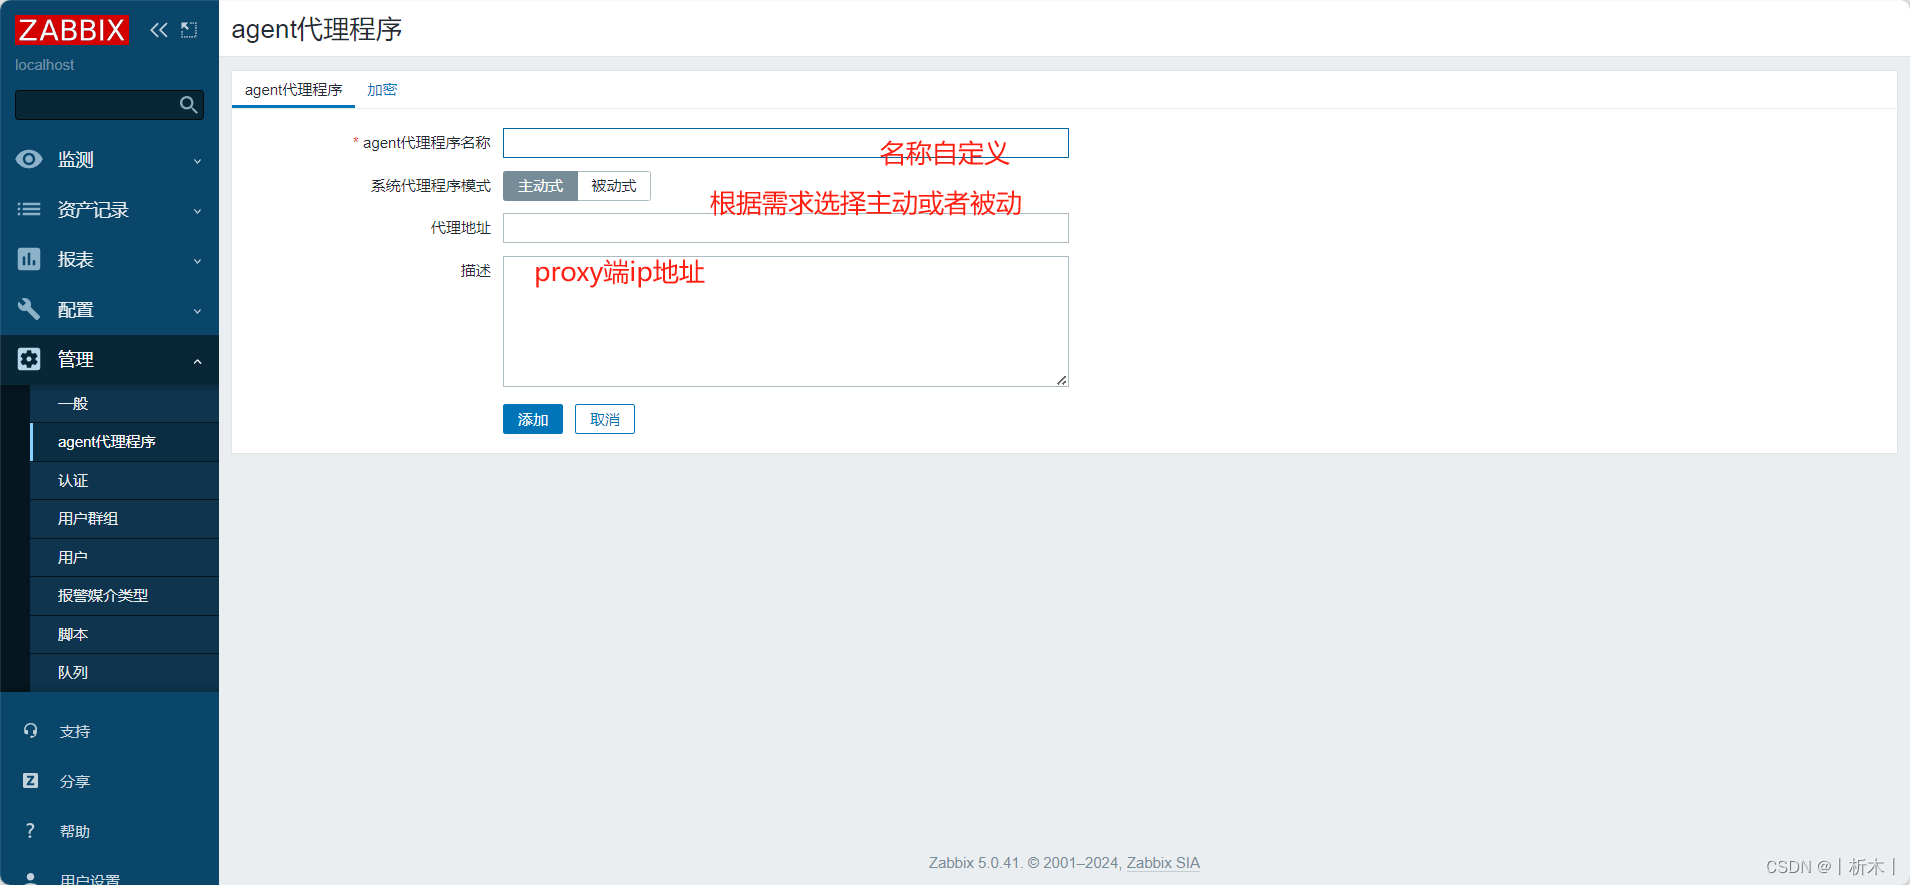Click the 监测 menu label
This screenshot has height=885, width=1910.
tap(76, 160)
